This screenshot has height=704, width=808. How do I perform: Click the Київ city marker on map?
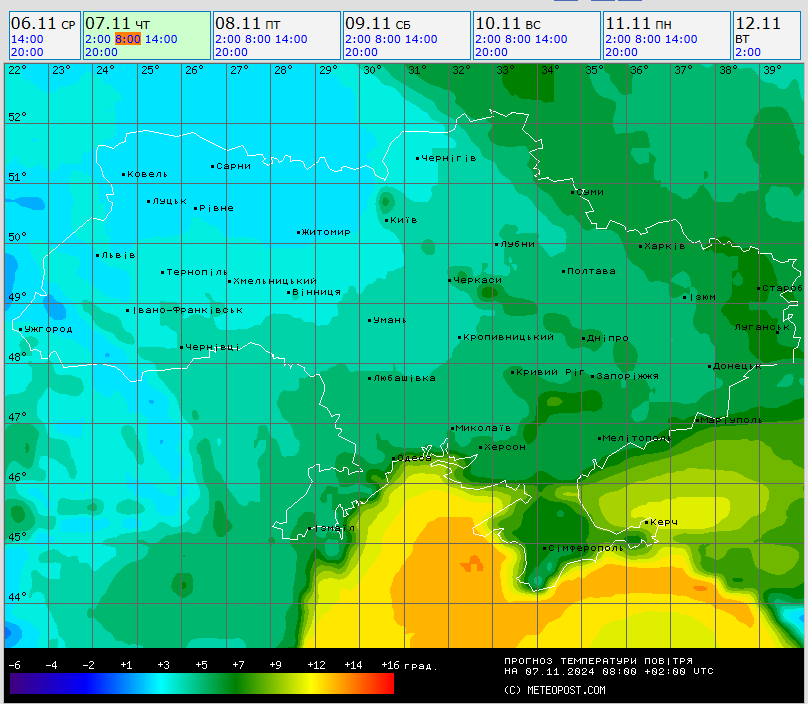click(x=388, y=220)
